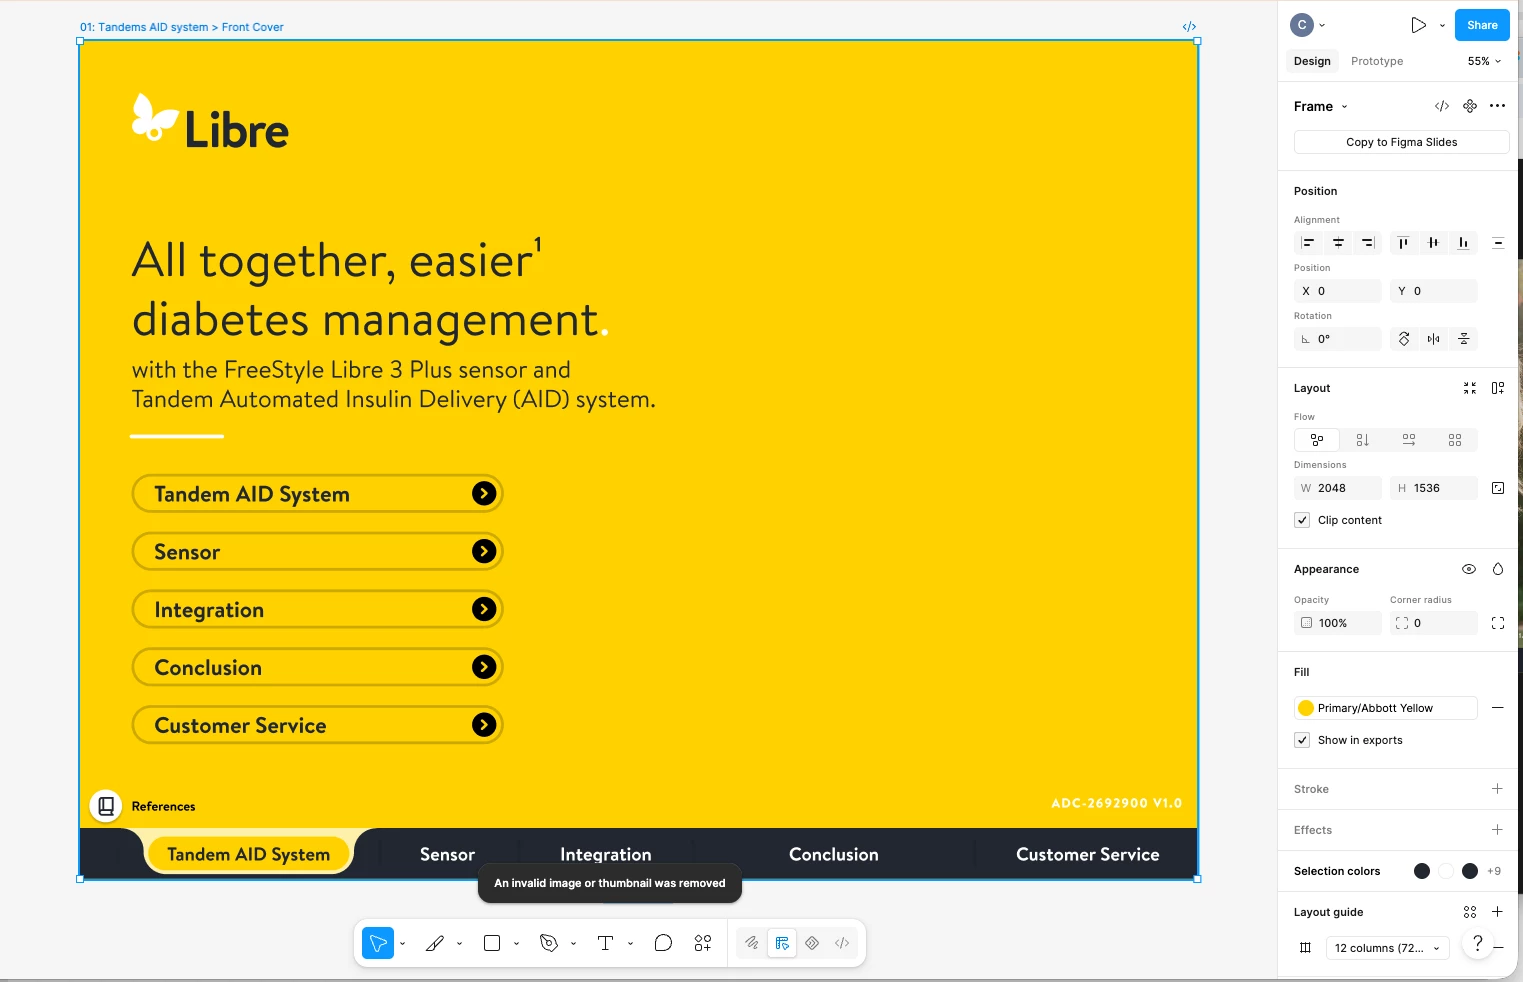1523x982 pixels.
Task: Flip the frame horizontally
Action: click(1434, 339)
